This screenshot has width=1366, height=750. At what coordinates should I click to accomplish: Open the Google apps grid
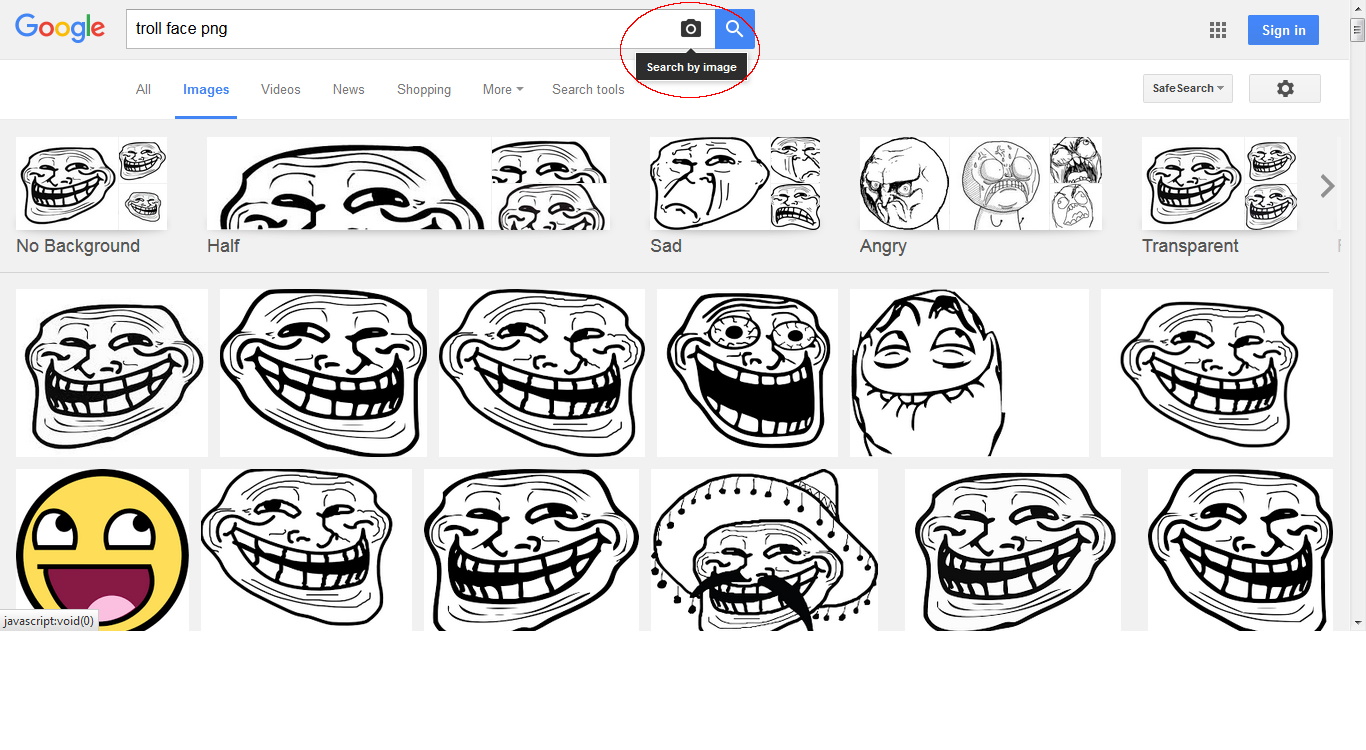click(1217, 30)
